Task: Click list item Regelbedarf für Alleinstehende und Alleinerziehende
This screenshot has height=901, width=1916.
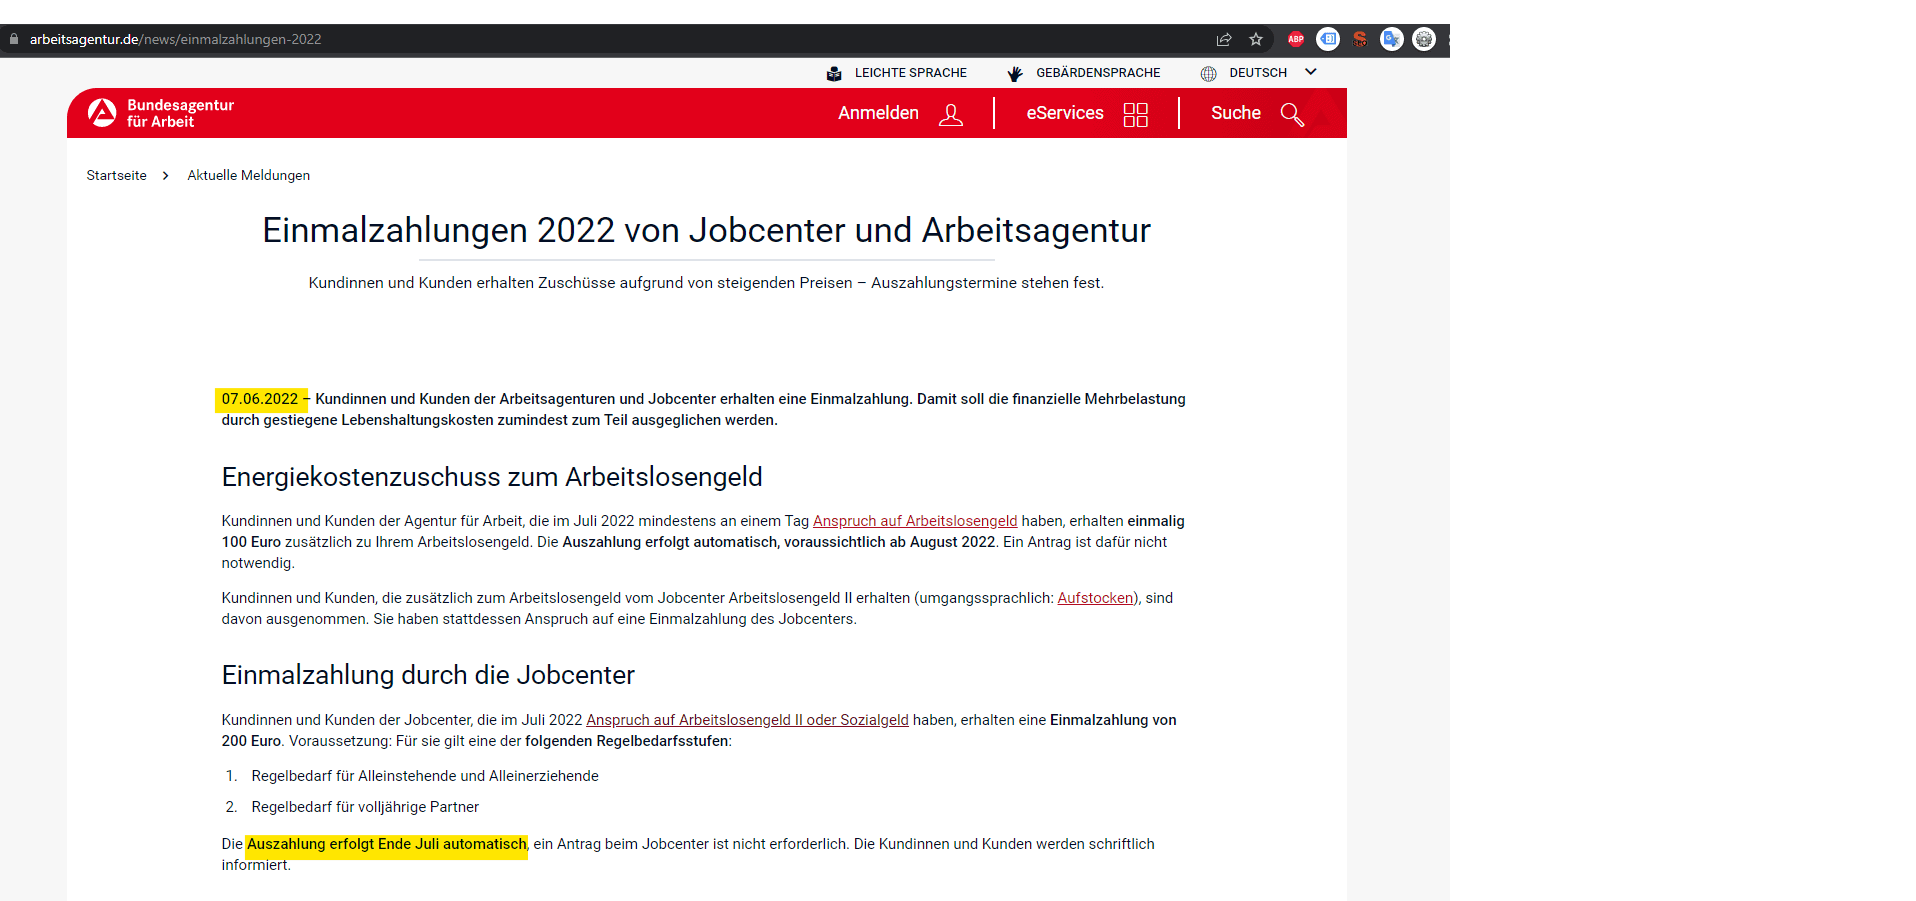Action: [425, 776]
